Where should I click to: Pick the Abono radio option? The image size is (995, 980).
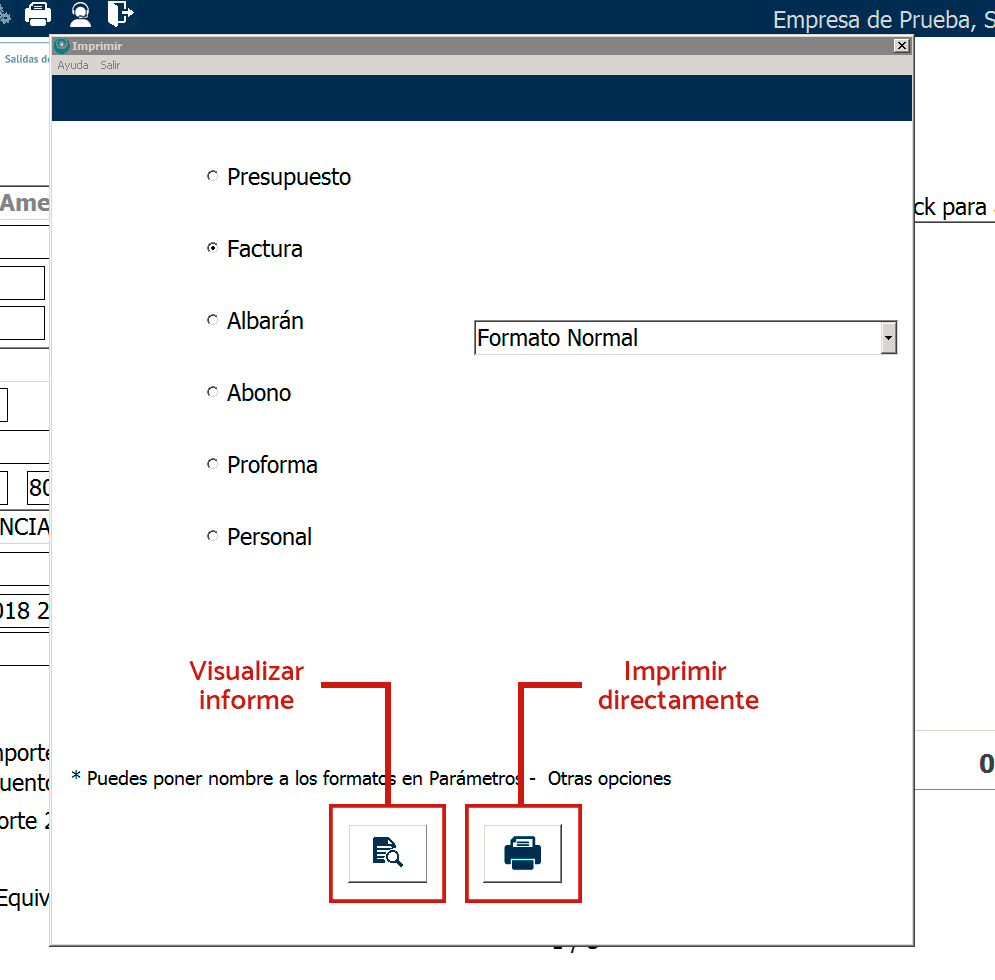coord(212,393)
